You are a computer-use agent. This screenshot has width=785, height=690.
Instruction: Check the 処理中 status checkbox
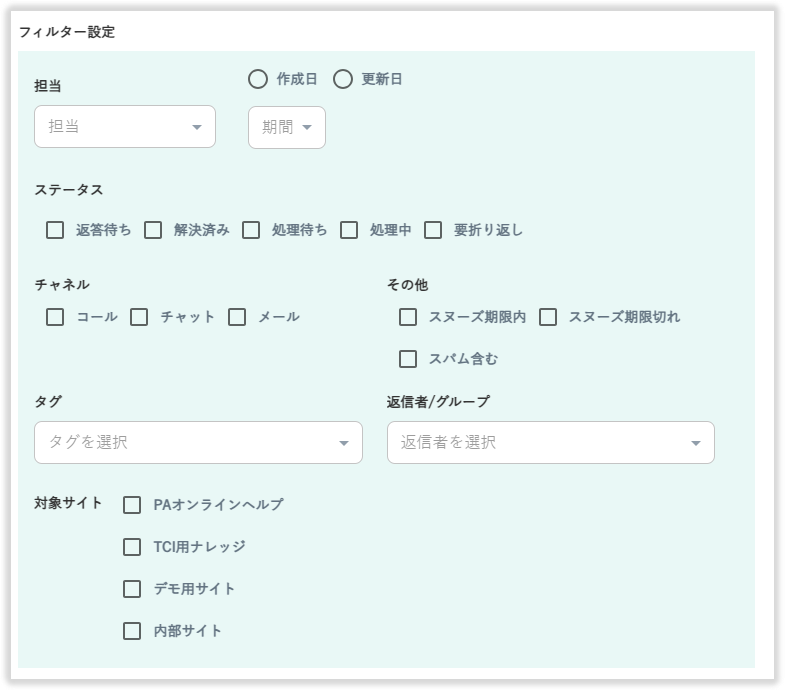pos(349,230)
